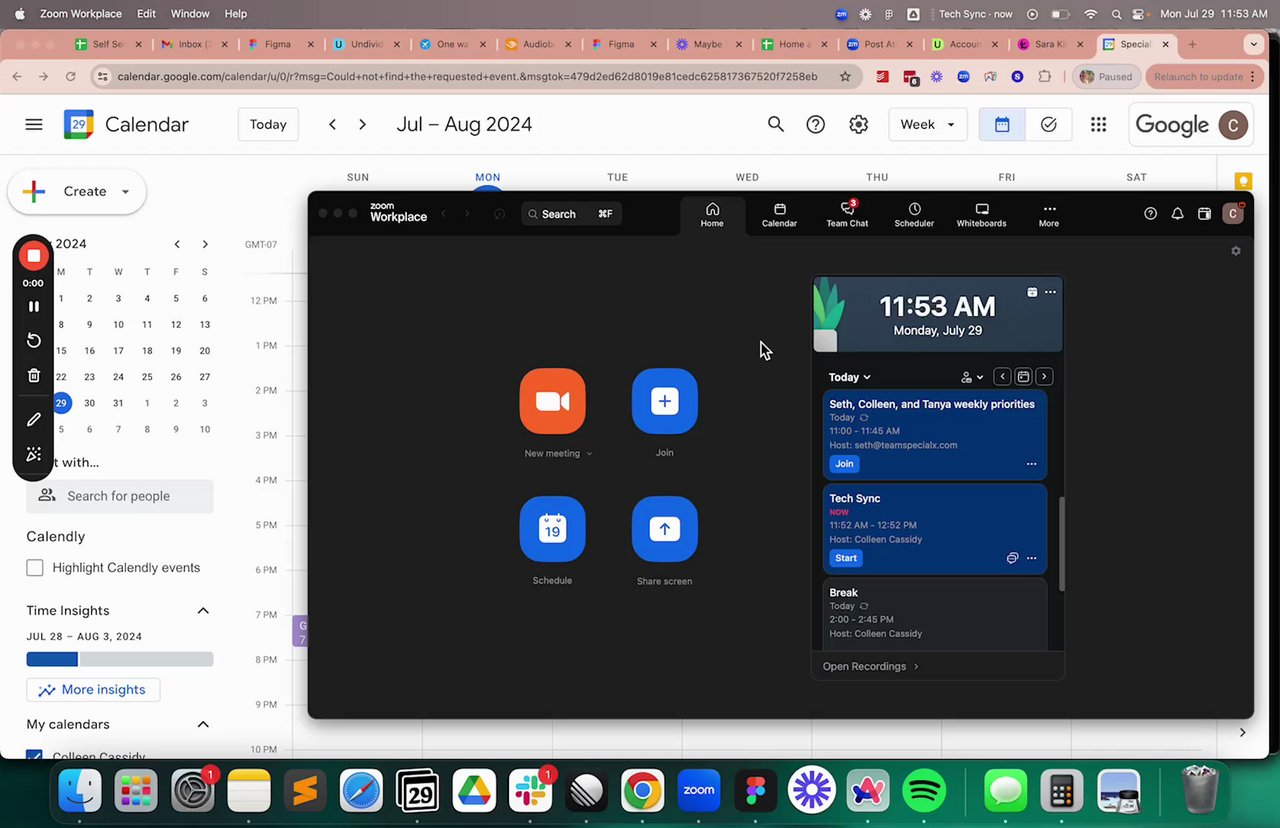
Task: Open Google Calendar main menu hamburger
Action: (x=34, y=124)
